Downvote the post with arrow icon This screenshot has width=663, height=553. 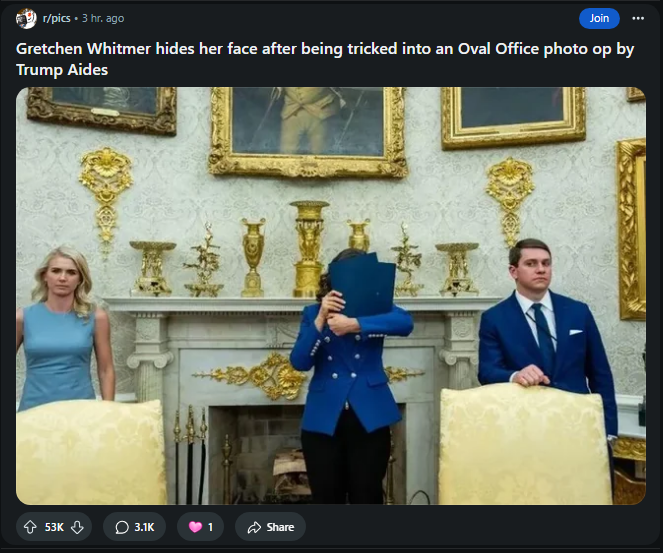(x=77, y=527)
